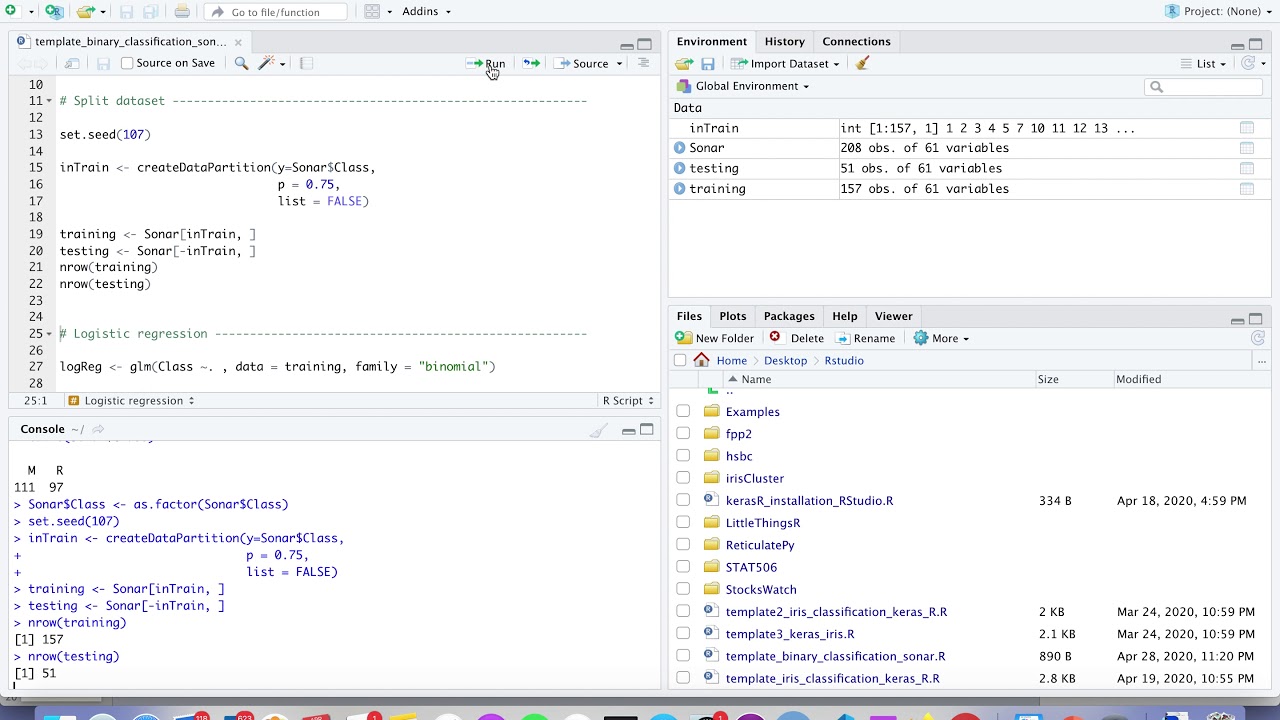The width and height of the screenshot is (1280, 720).
Task: Switch to the Packages tab
Action: pos(789,316)
